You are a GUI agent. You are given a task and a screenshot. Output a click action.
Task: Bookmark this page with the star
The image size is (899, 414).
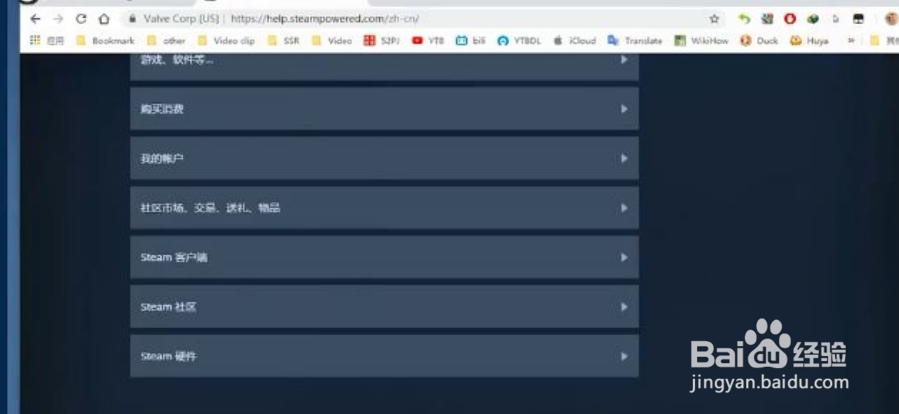714,19
